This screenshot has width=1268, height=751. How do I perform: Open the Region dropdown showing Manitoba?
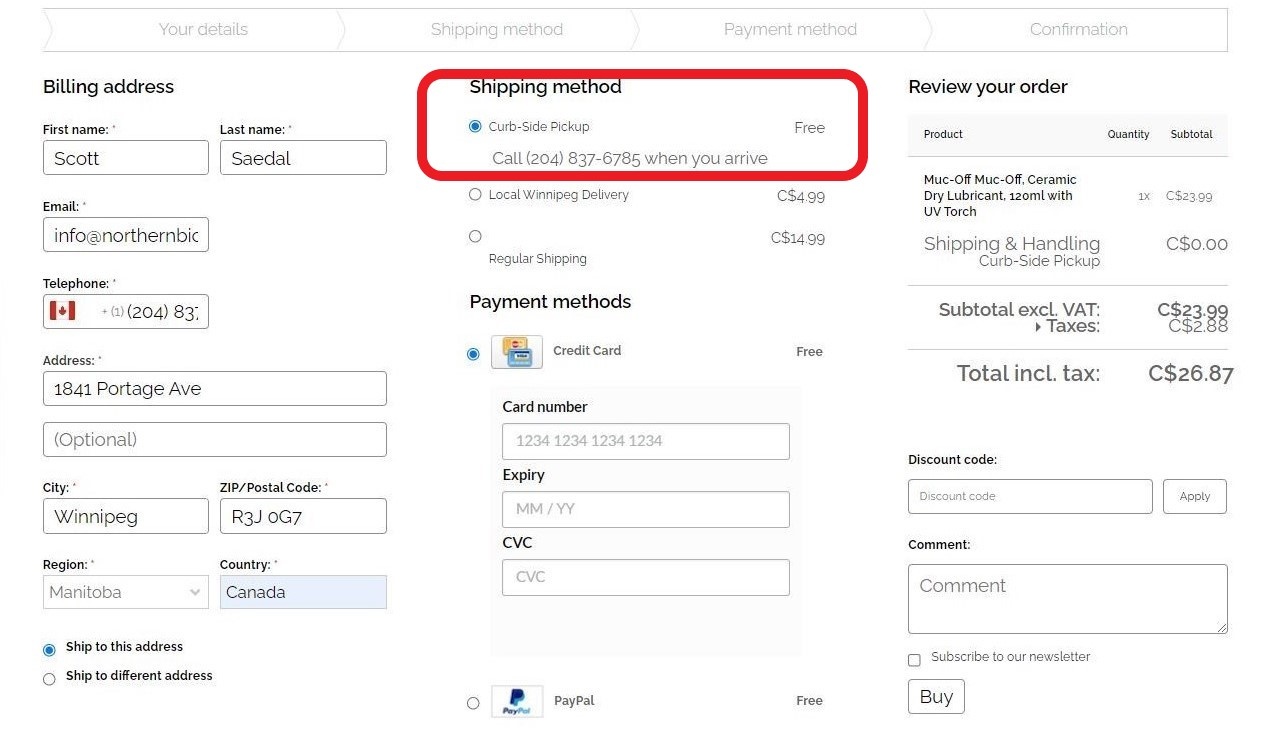click(126, 592)
